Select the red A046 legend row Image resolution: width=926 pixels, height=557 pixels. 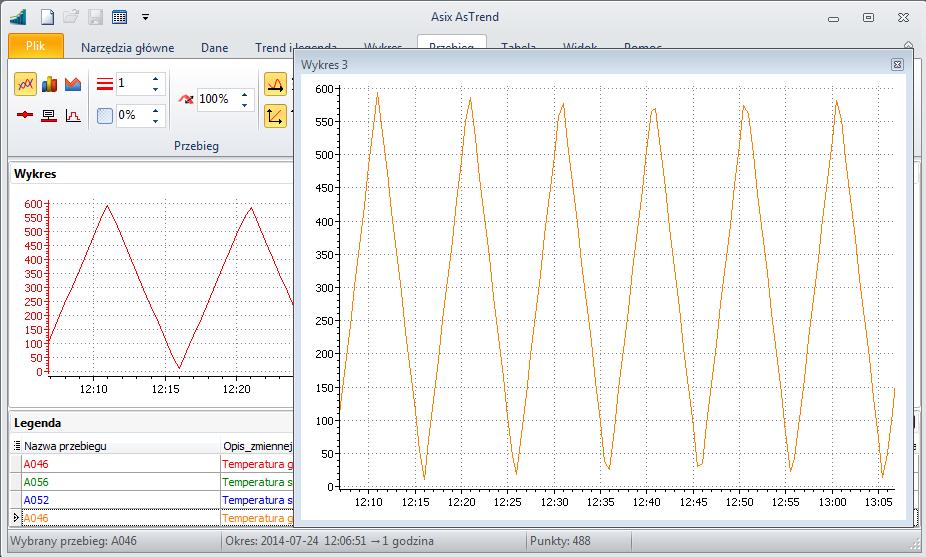click(121, 464)
